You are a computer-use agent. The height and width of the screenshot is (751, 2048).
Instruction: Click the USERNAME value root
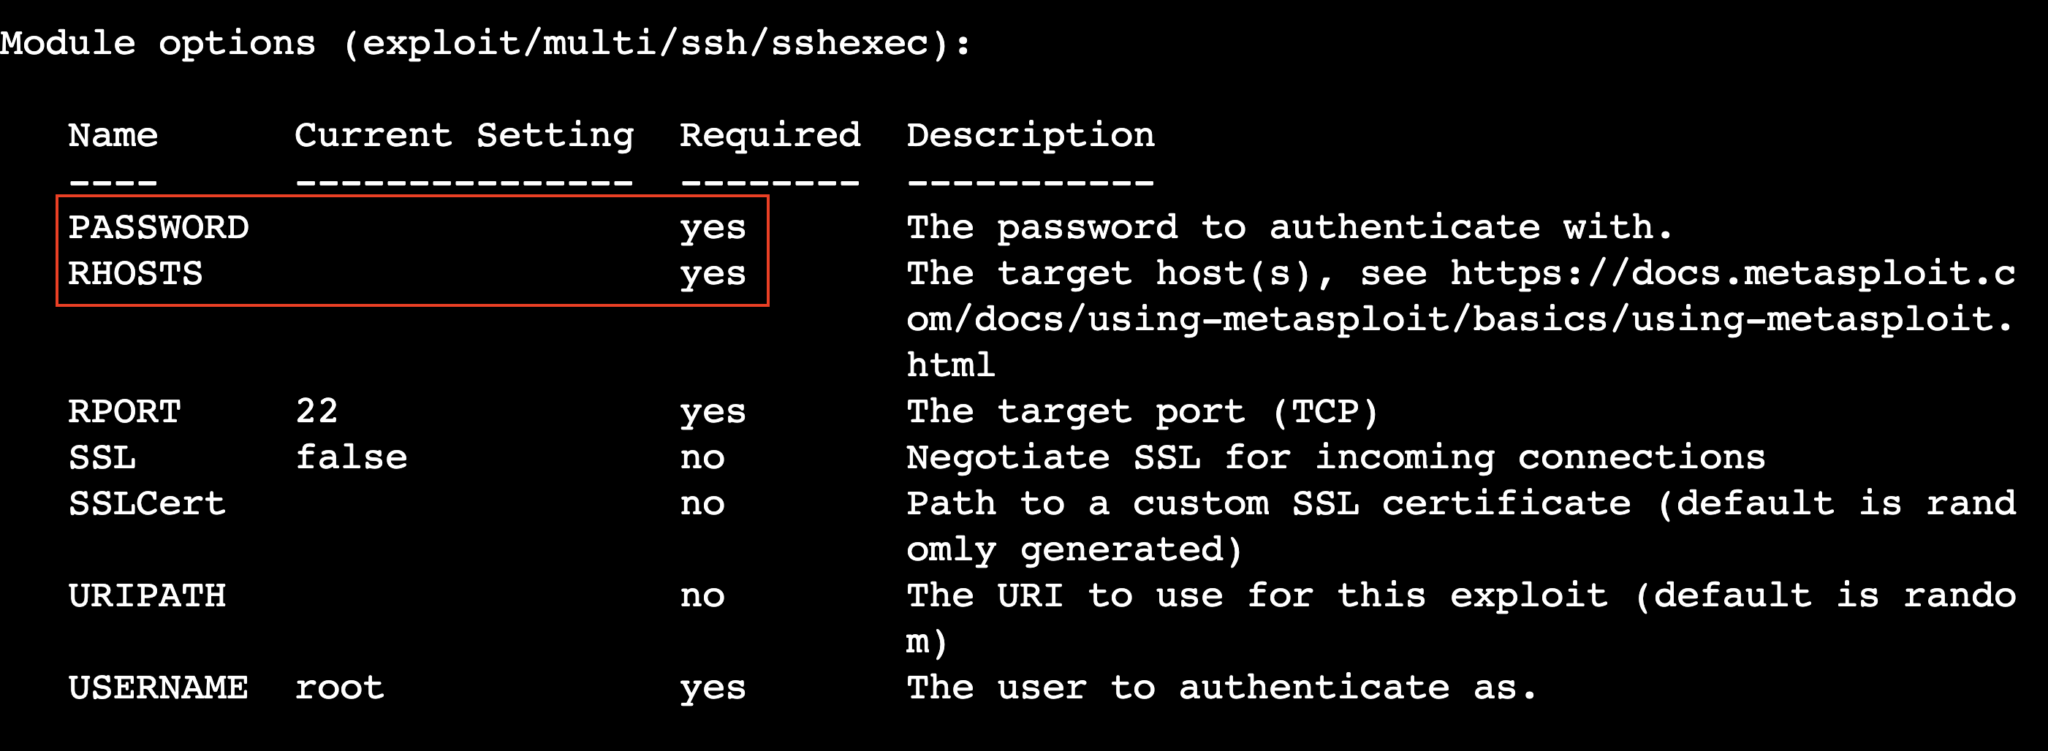point(339,688)
